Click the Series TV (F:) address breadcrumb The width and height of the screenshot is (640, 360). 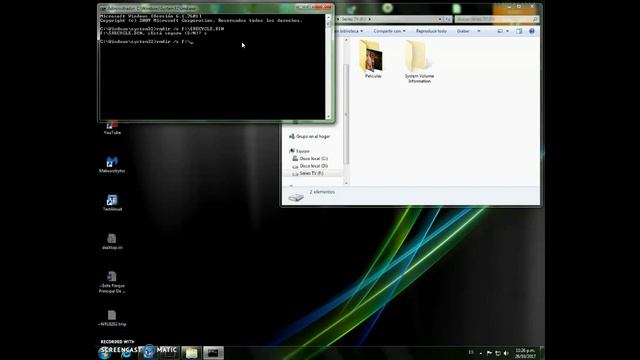354,19
